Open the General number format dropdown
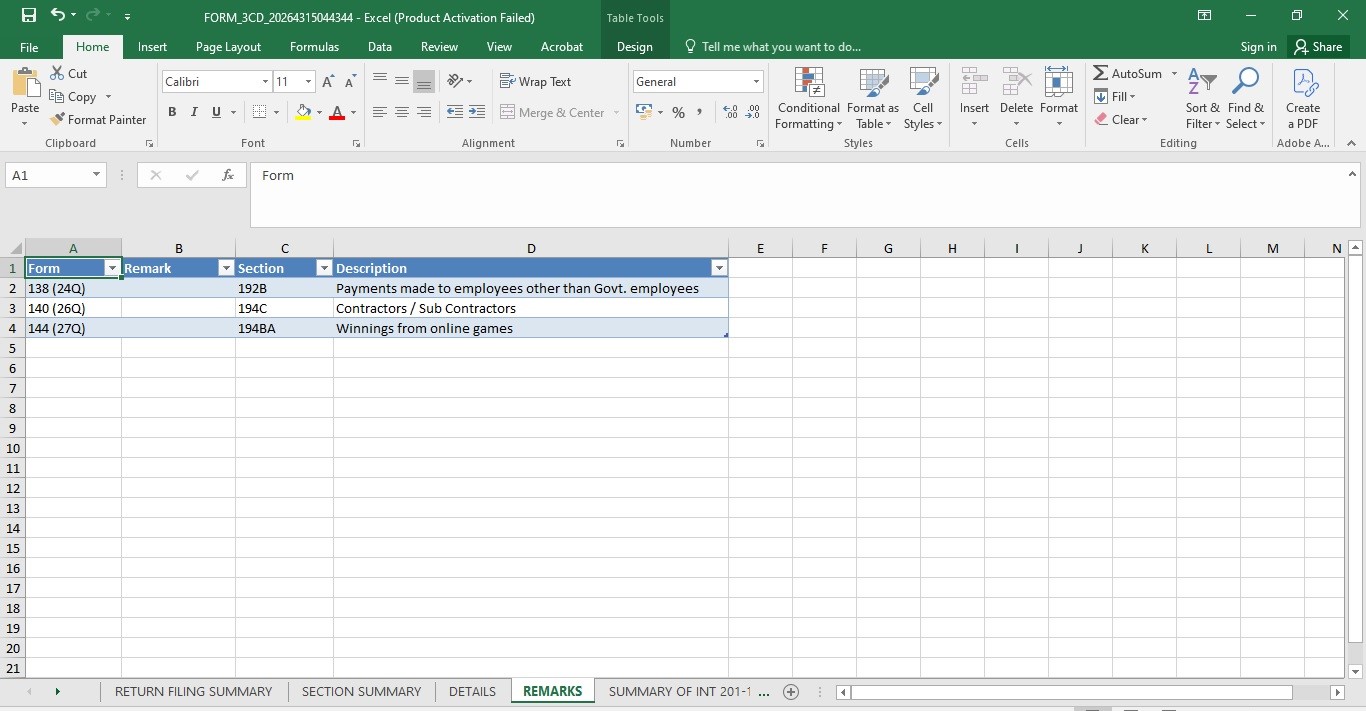 (x=756, y=82)
